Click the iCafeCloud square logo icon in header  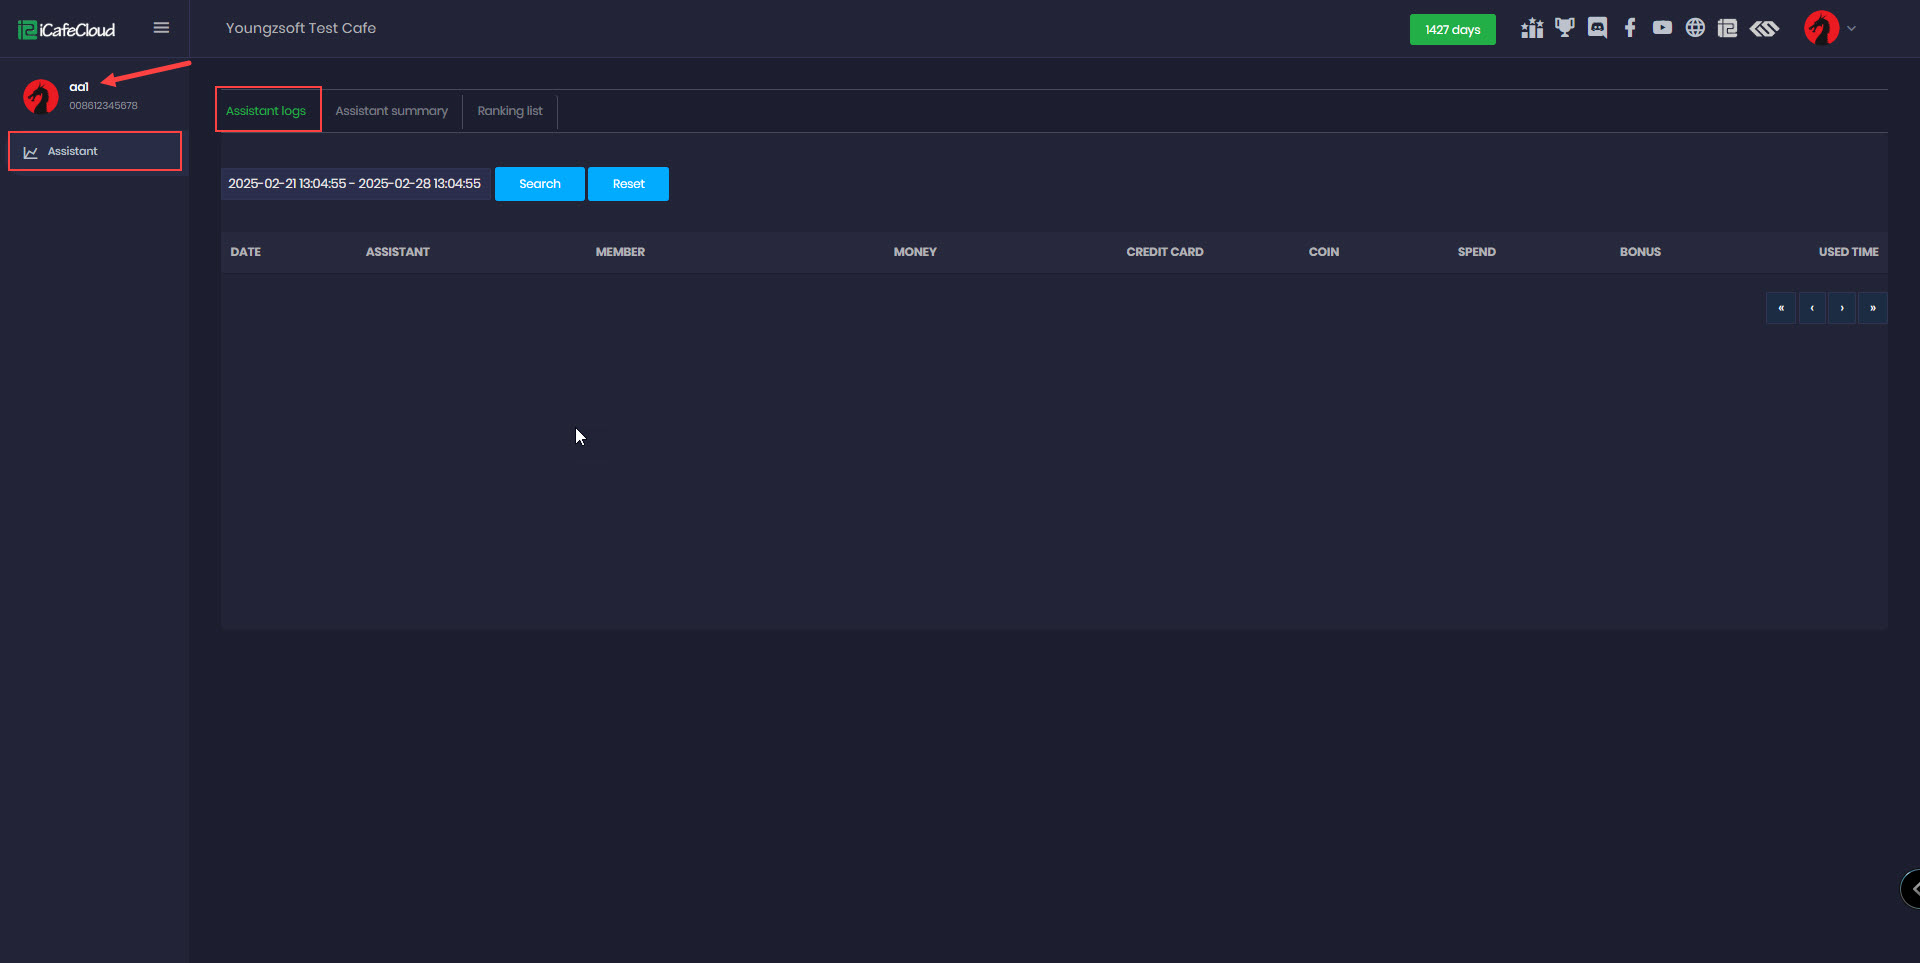[1727, 28]
